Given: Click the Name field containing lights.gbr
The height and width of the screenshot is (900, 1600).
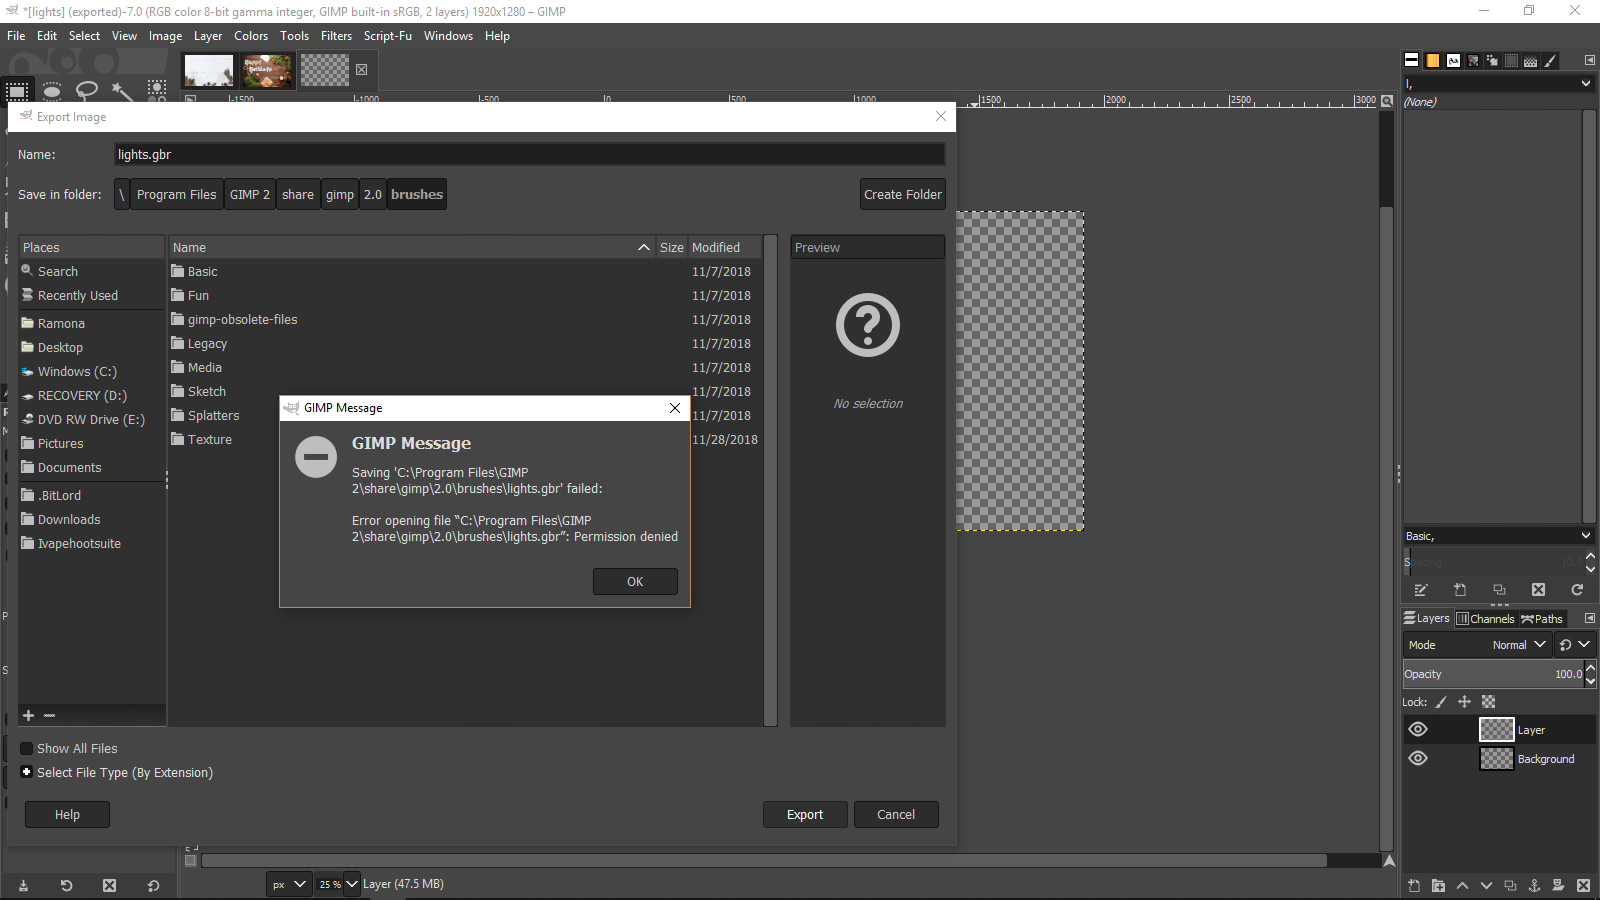Looking at the screenshot, I should tap(529, 155).
